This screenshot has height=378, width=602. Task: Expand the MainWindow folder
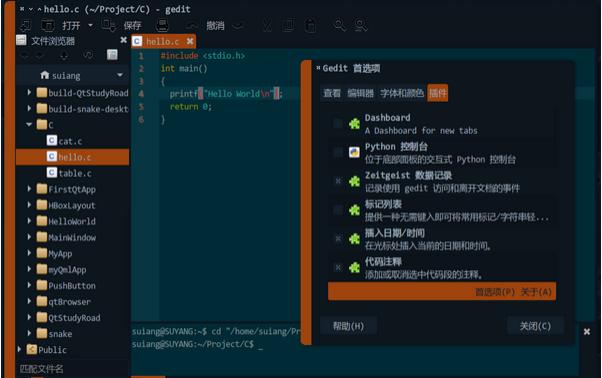click(29, 237)
